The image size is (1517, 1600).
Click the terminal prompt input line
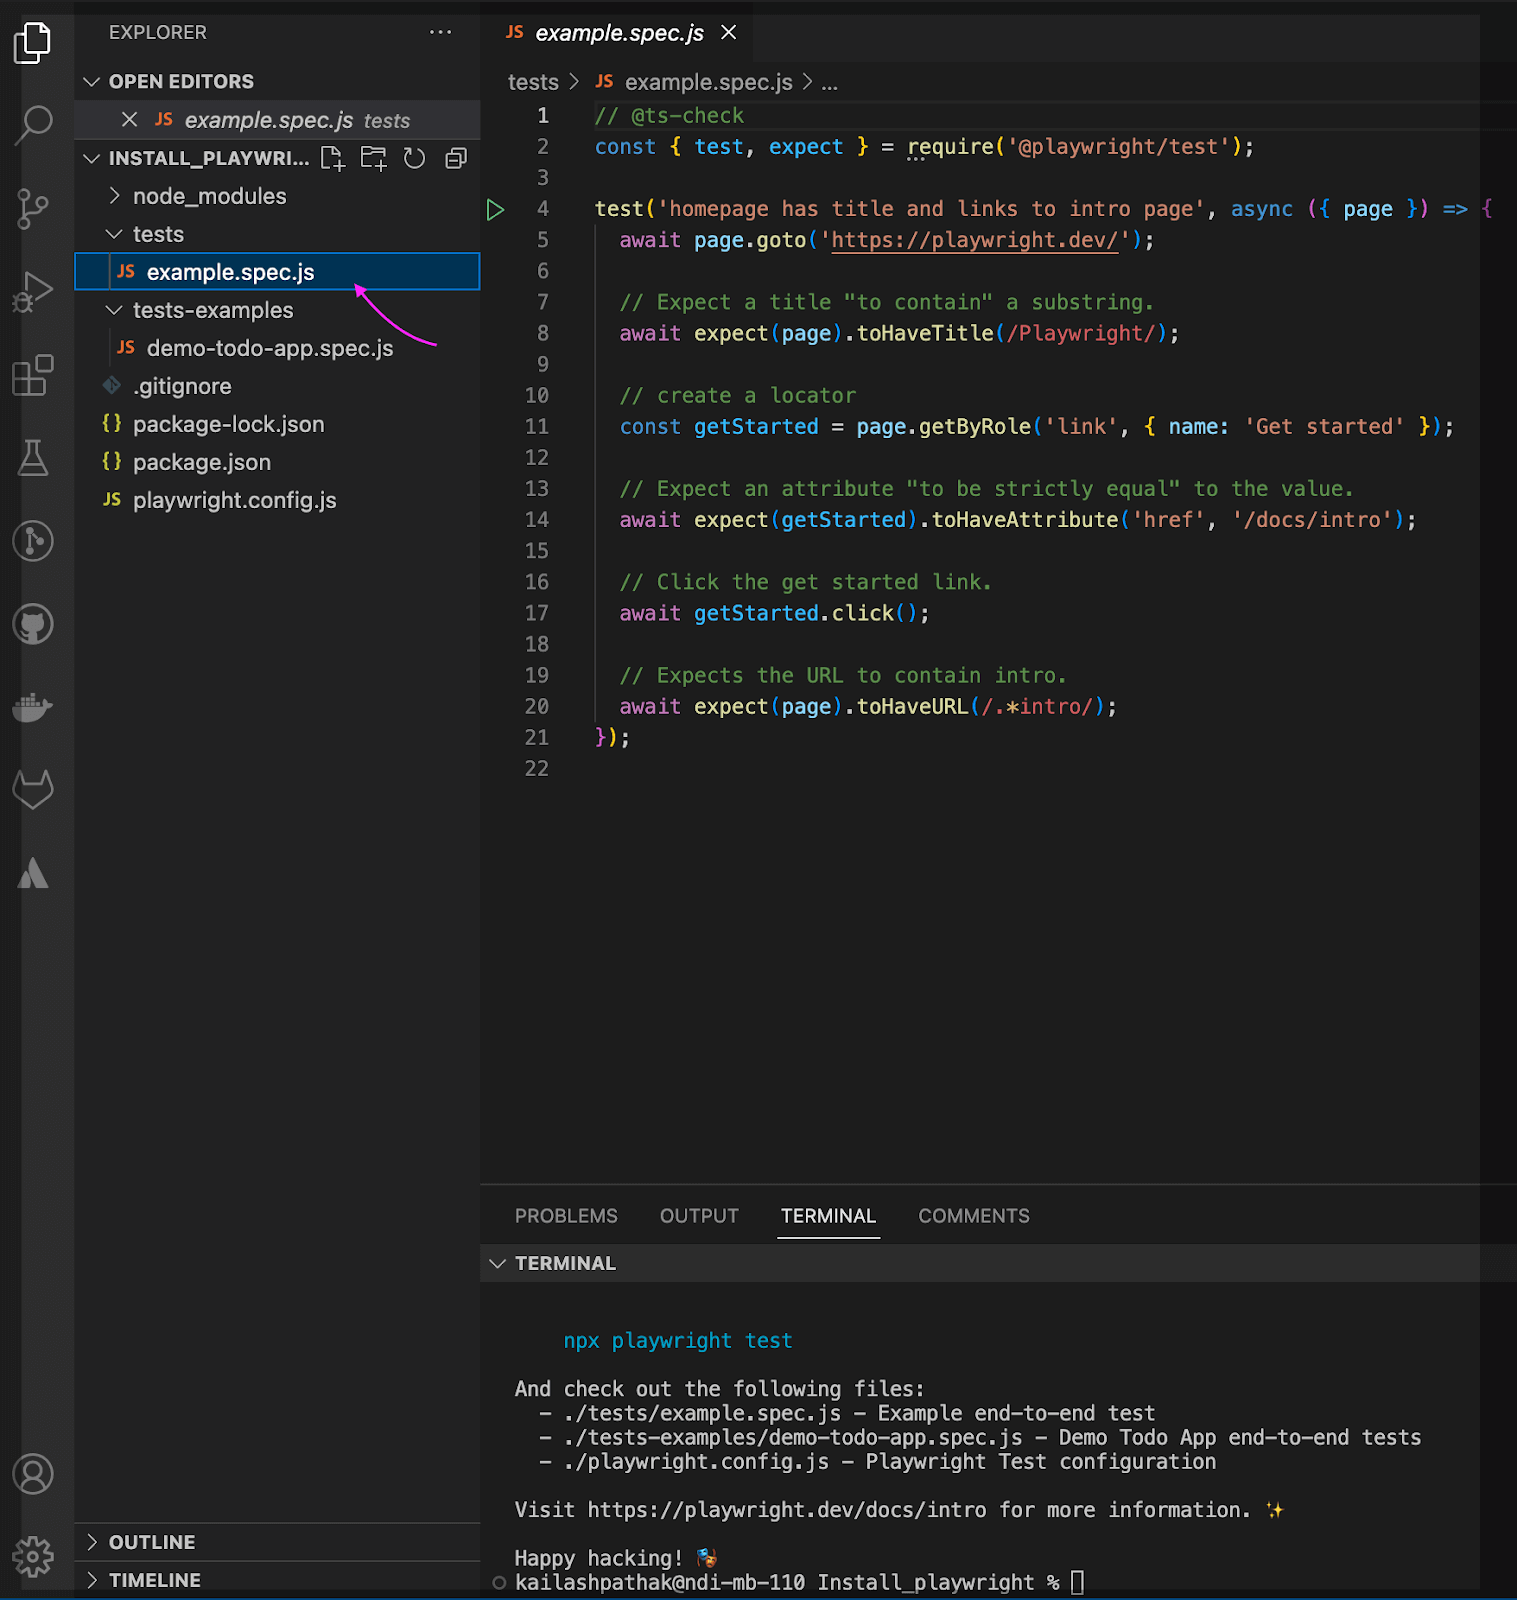[x=797, y=1582]
